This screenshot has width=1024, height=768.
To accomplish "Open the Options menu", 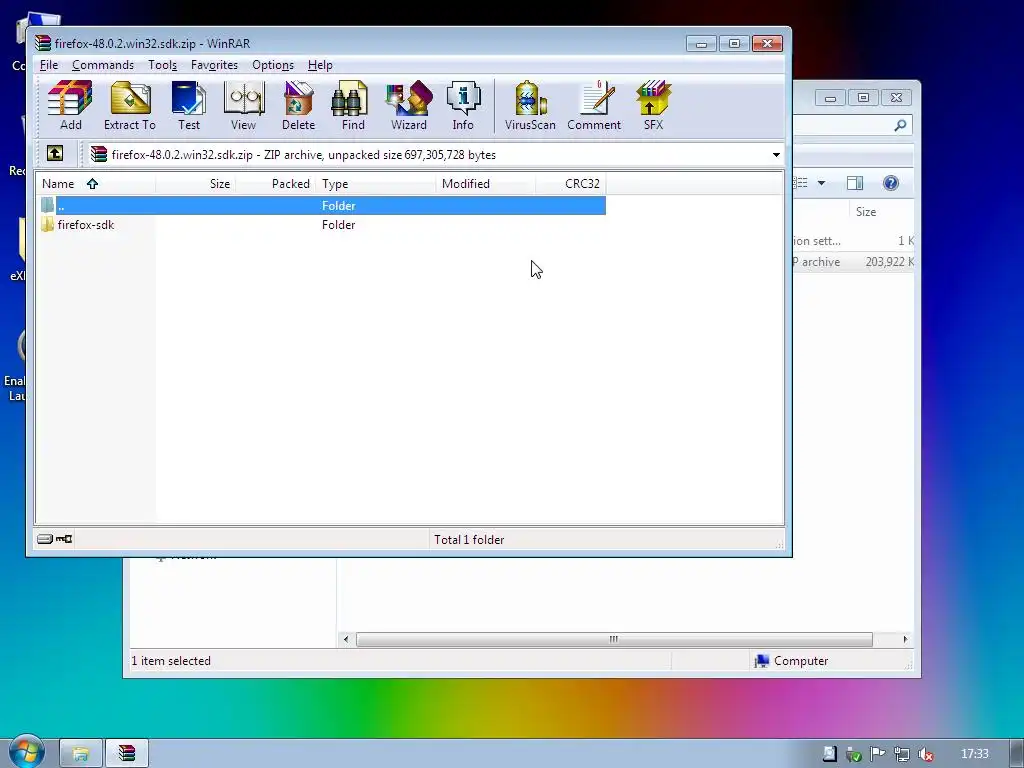I will point(273,65).
